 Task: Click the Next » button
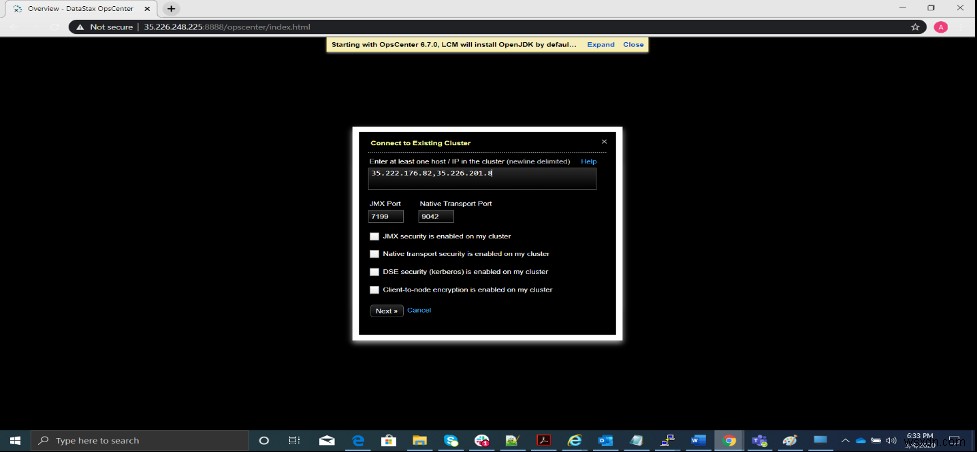[386, 310]
